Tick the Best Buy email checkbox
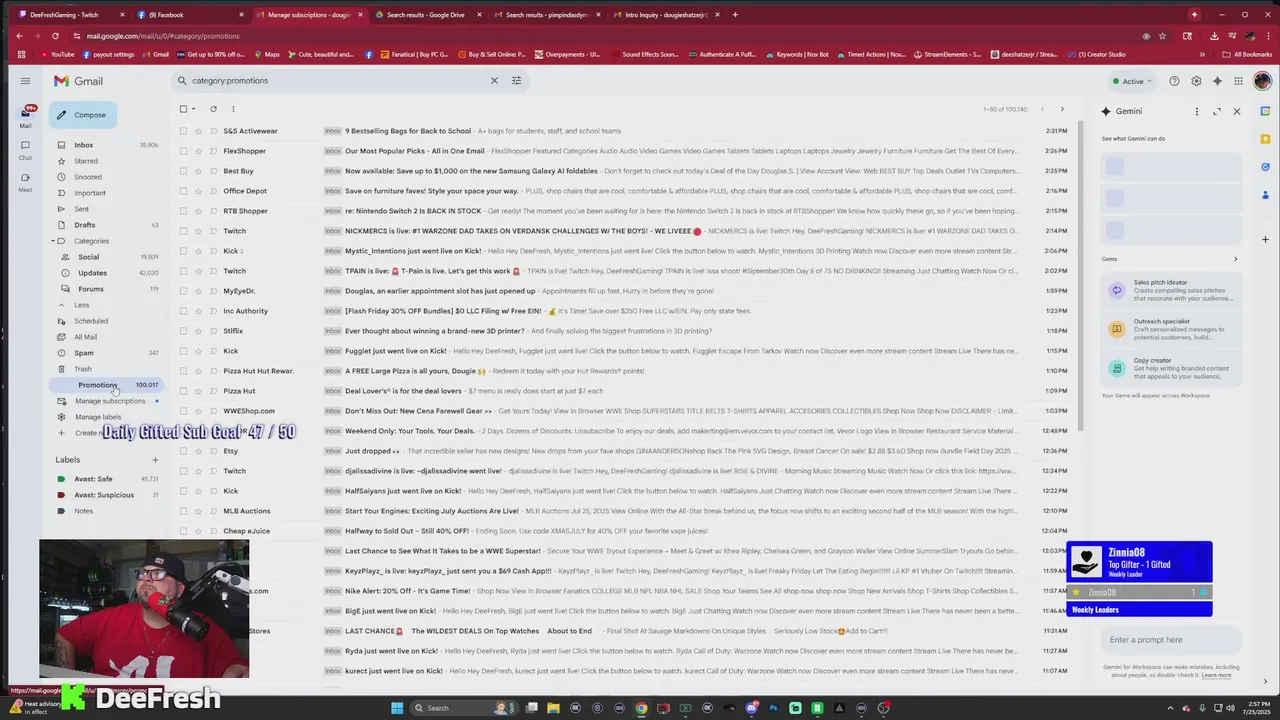 click(183, 171)
